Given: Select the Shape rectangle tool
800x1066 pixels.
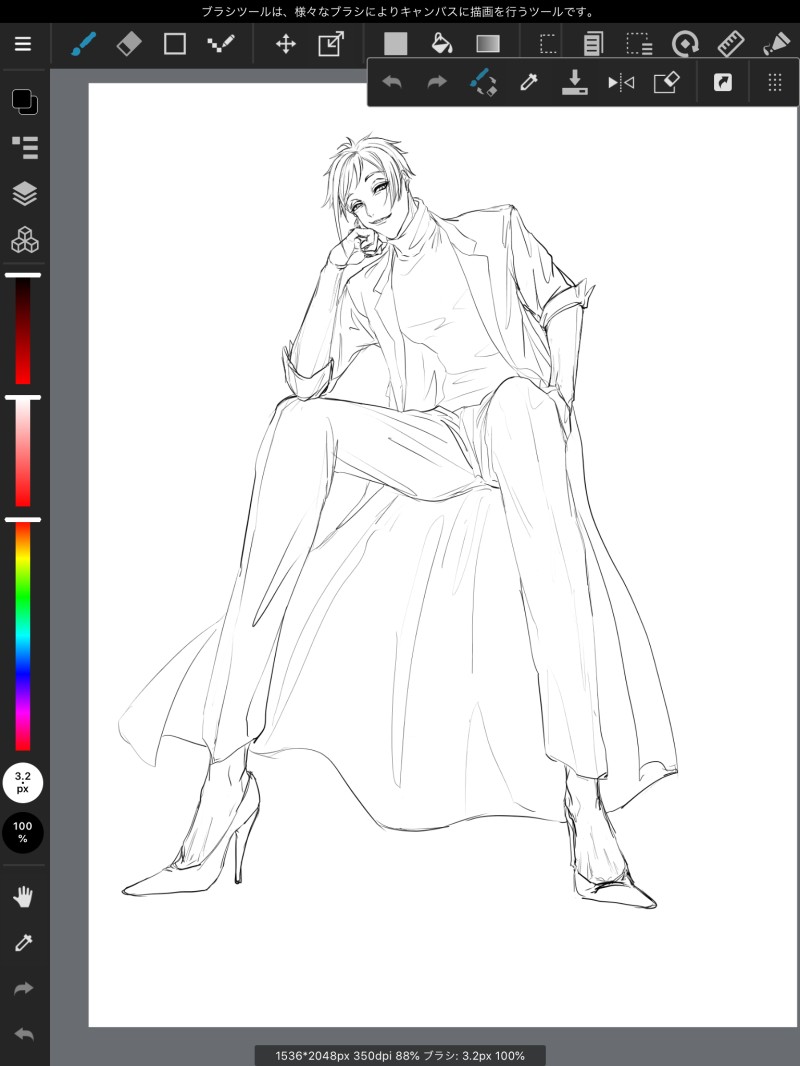Looking at the screenshot, I should pyautogui.click(x=175, y=44).
